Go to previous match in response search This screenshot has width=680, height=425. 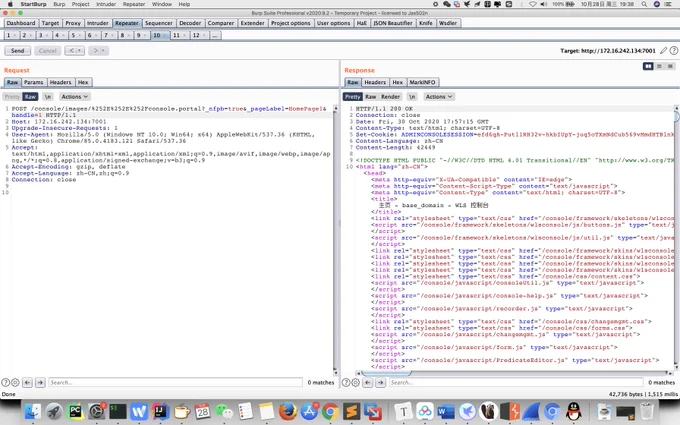[x=368, y=382]
